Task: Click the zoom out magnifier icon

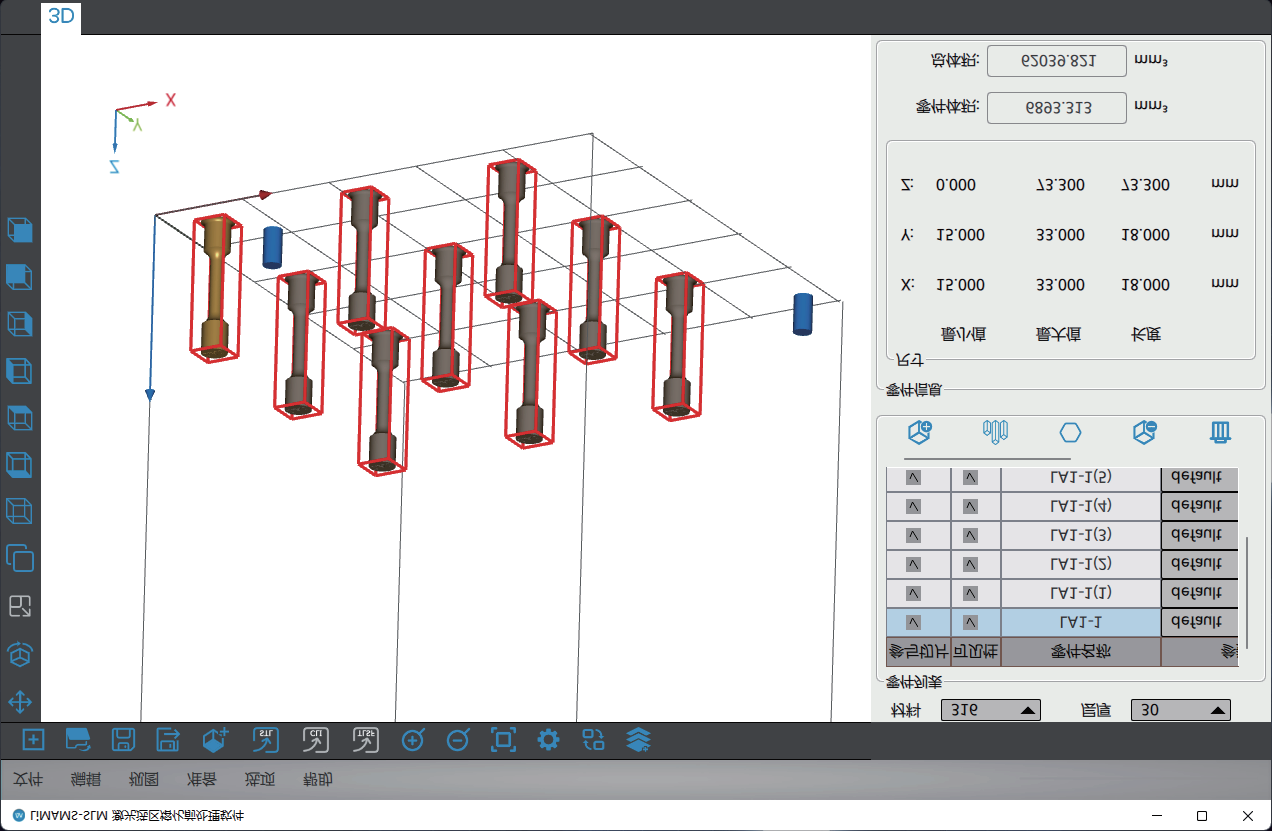Action: click(457, 740)
